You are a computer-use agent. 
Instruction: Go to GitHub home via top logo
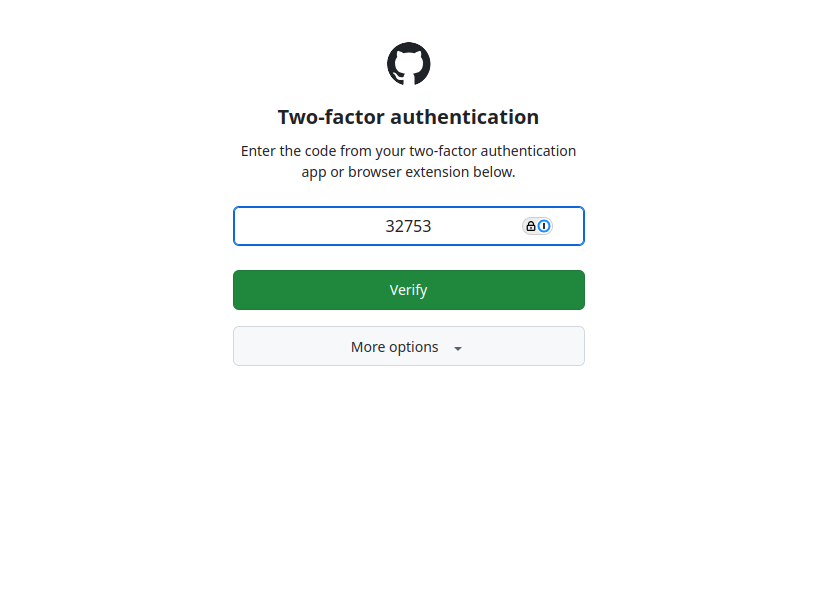point(408,64)
